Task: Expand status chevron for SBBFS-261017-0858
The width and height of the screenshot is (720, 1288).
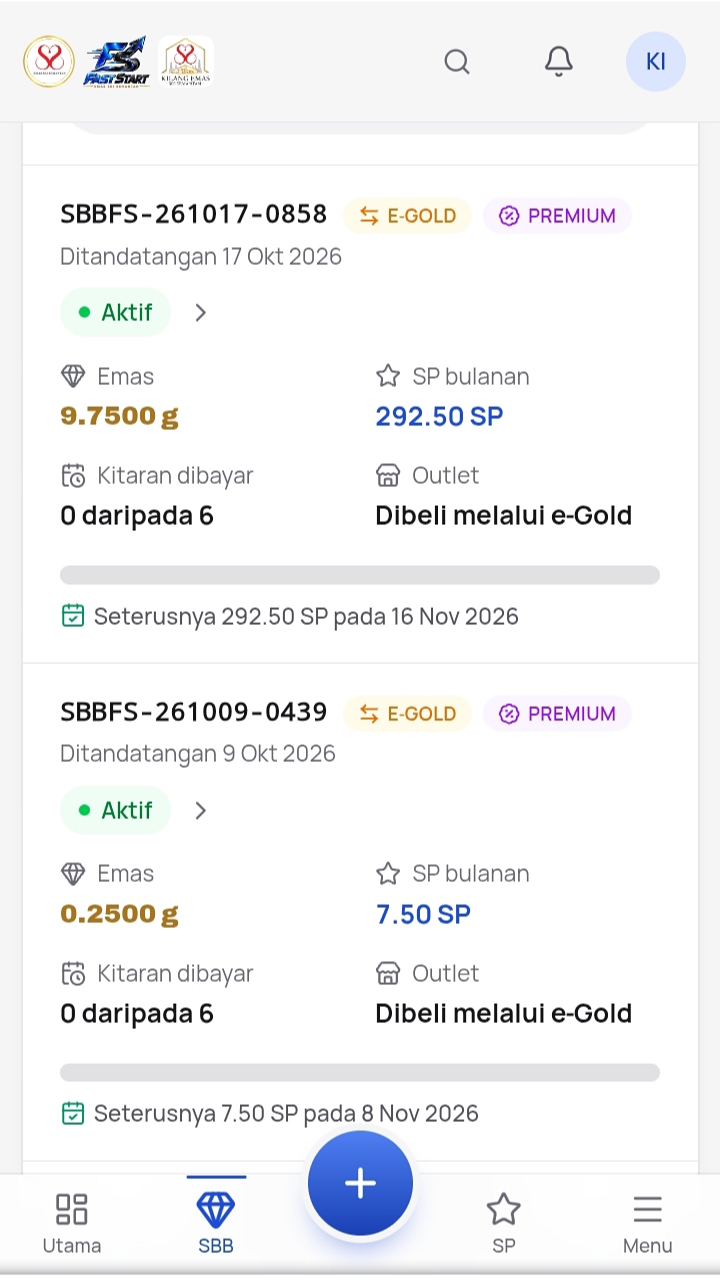Action: point(201,313)
